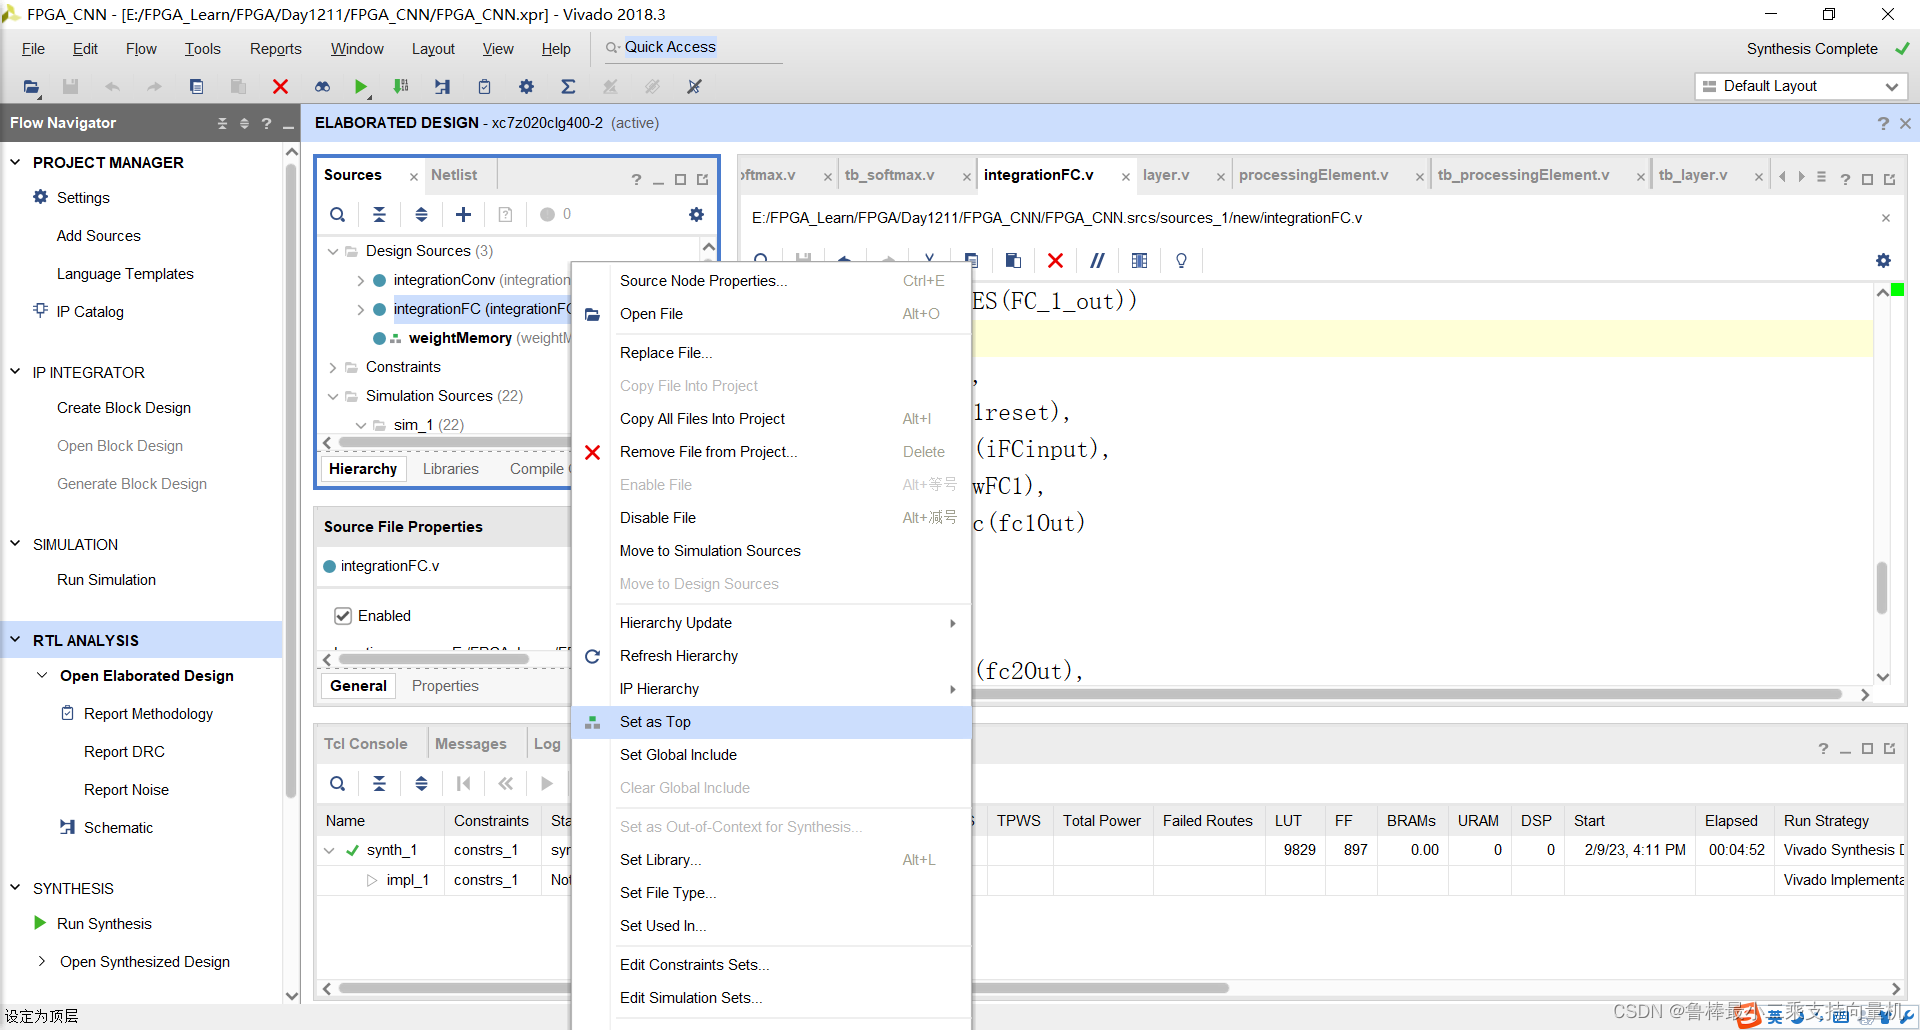Open Settings gear in the main toolbar
Viewport: 1920px width, 1030px height.
526,87
